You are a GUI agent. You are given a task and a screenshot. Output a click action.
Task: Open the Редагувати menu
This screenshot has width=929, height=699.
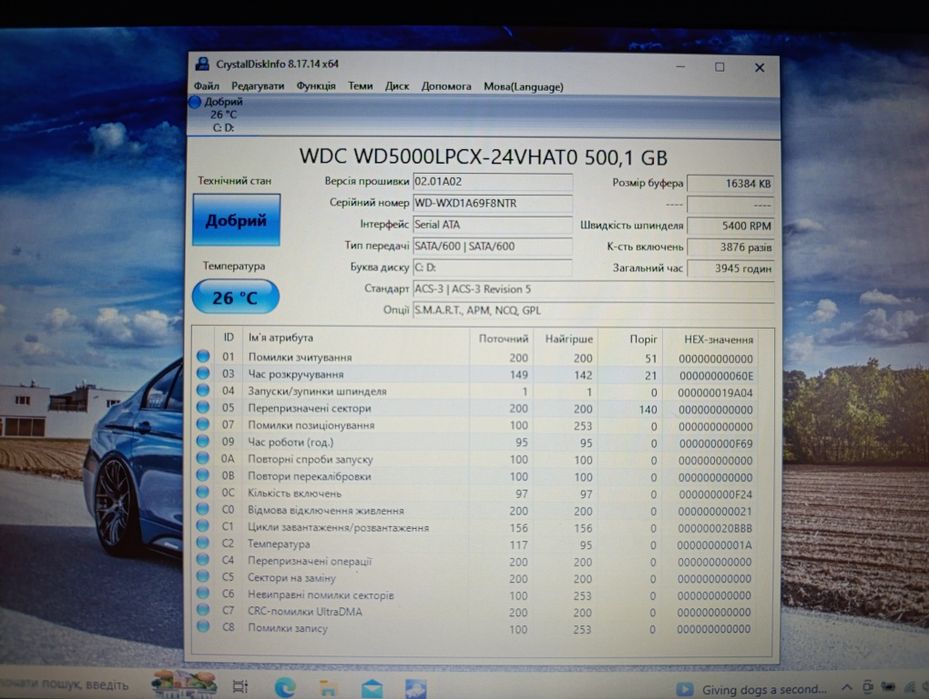tap(257, 86)
